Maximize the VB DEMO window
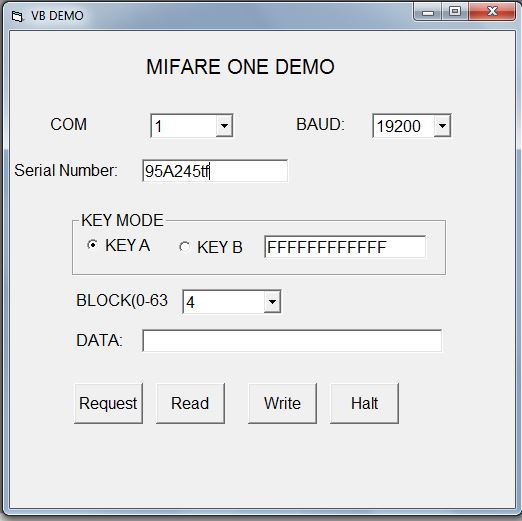 (x=455, y=12)
